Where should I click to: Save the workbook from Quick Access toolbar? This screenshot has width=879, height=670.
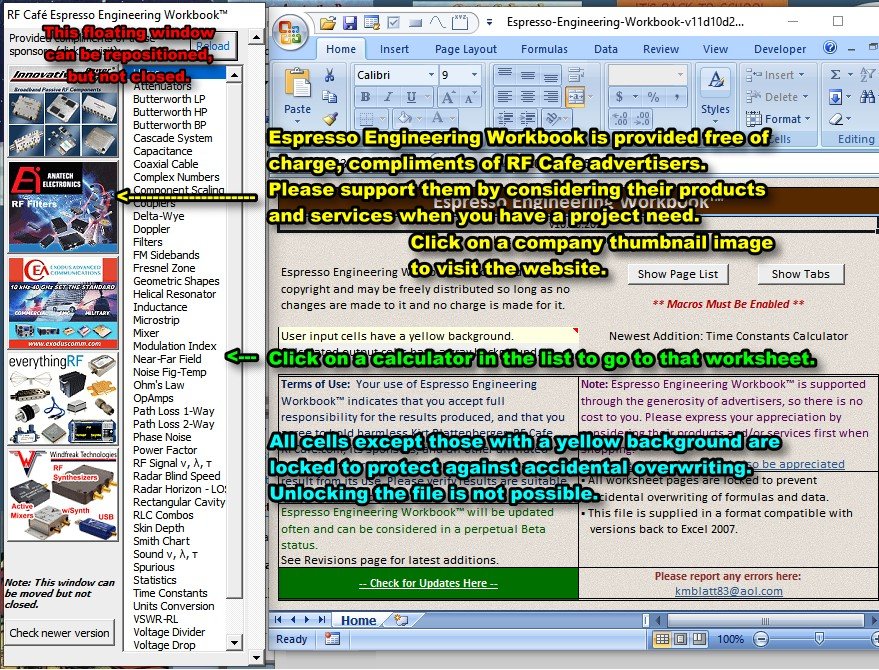tap(350, 22)
